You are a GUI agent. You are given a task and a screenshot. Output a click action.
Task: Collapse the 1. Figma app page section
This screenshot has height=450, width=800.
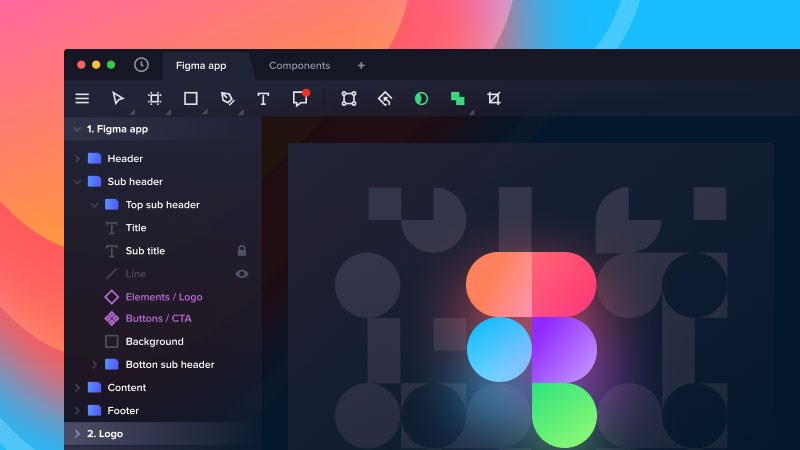point(77,129)
